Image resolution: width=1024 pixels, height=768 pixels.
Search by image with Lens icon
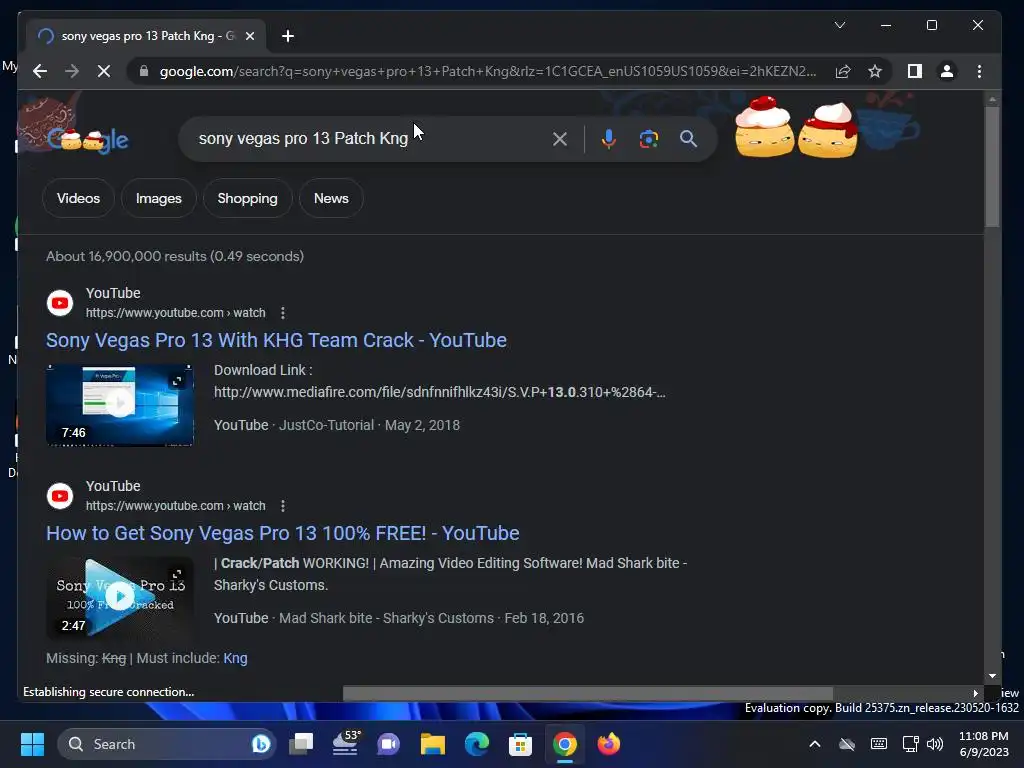pyautogui.click(x=648, y=138)
